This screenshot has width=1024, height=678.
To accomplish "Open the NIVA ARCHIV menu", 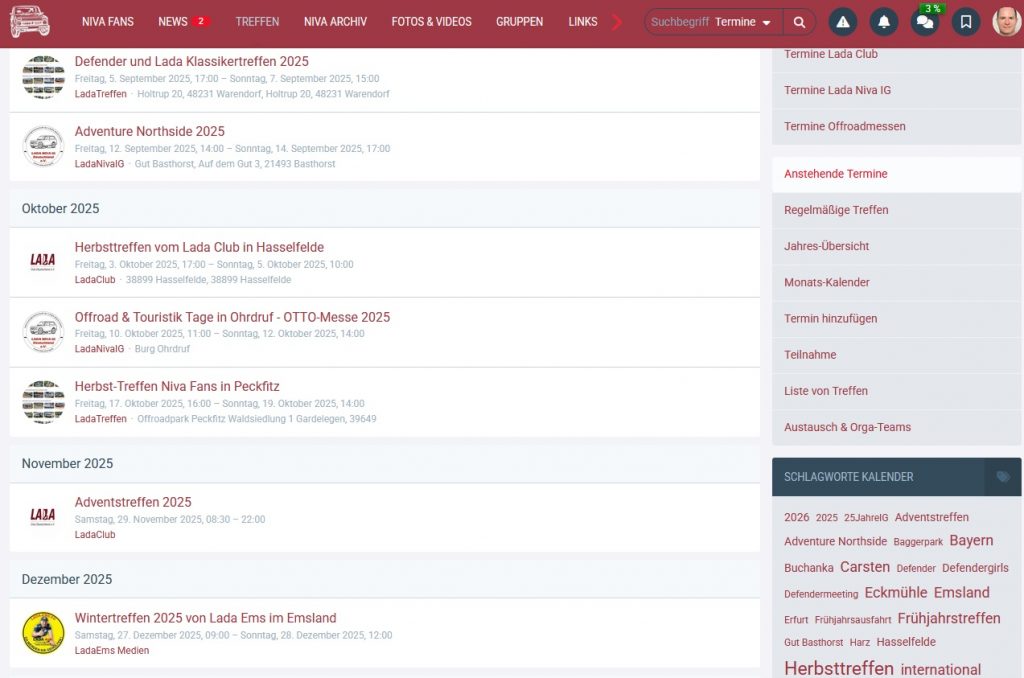I will click(x=335, y=22).
